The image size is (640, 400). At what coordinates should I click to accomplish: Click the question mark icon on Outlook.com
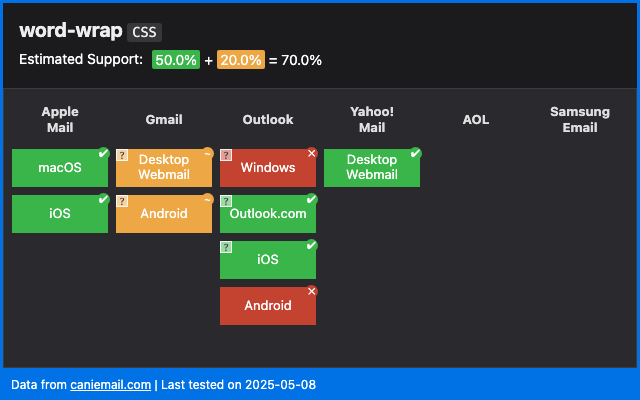point(226,202)
